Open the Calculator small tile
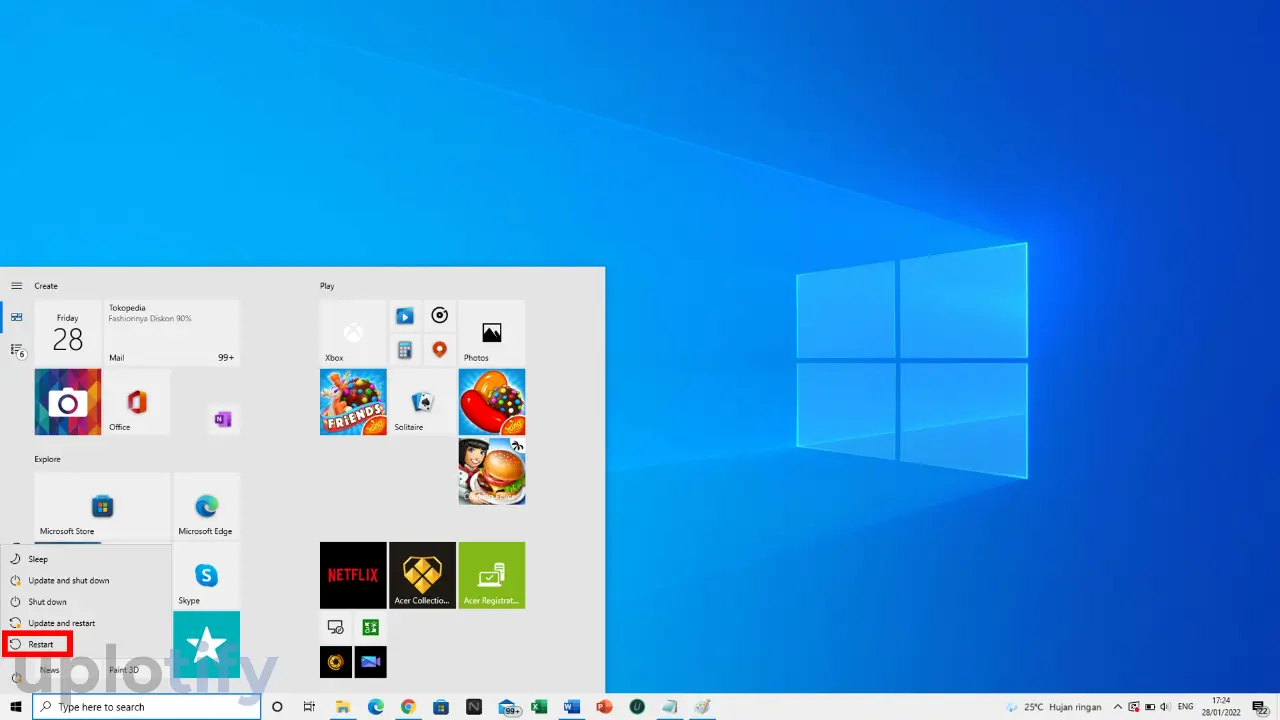1280x720 pixels. point(404,350)
